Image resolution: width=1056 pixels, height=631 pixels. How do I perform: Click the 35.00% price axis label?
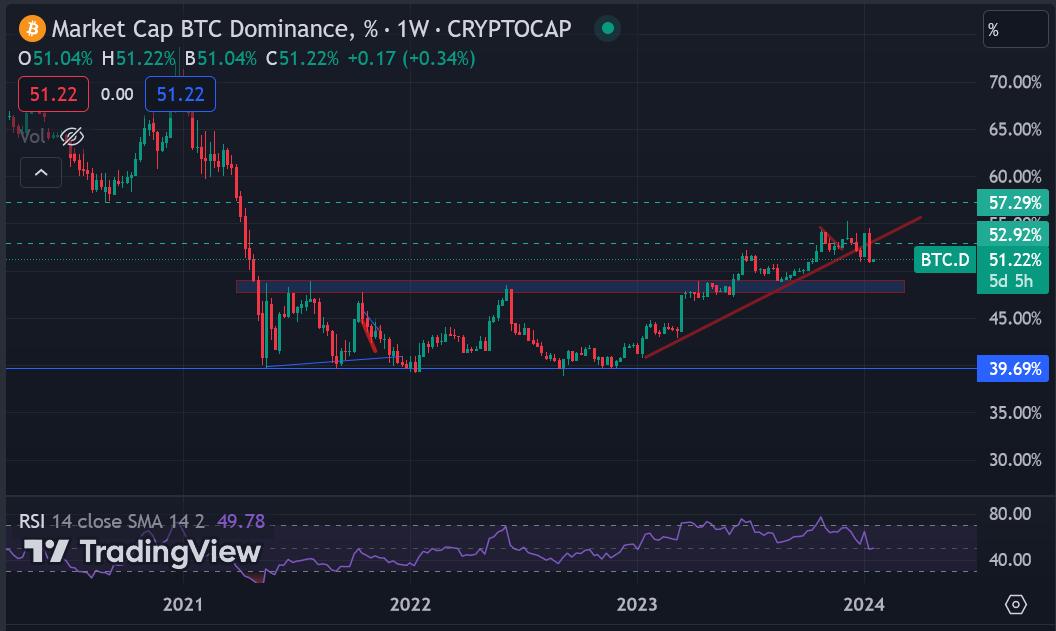(x=1015, y=413)
